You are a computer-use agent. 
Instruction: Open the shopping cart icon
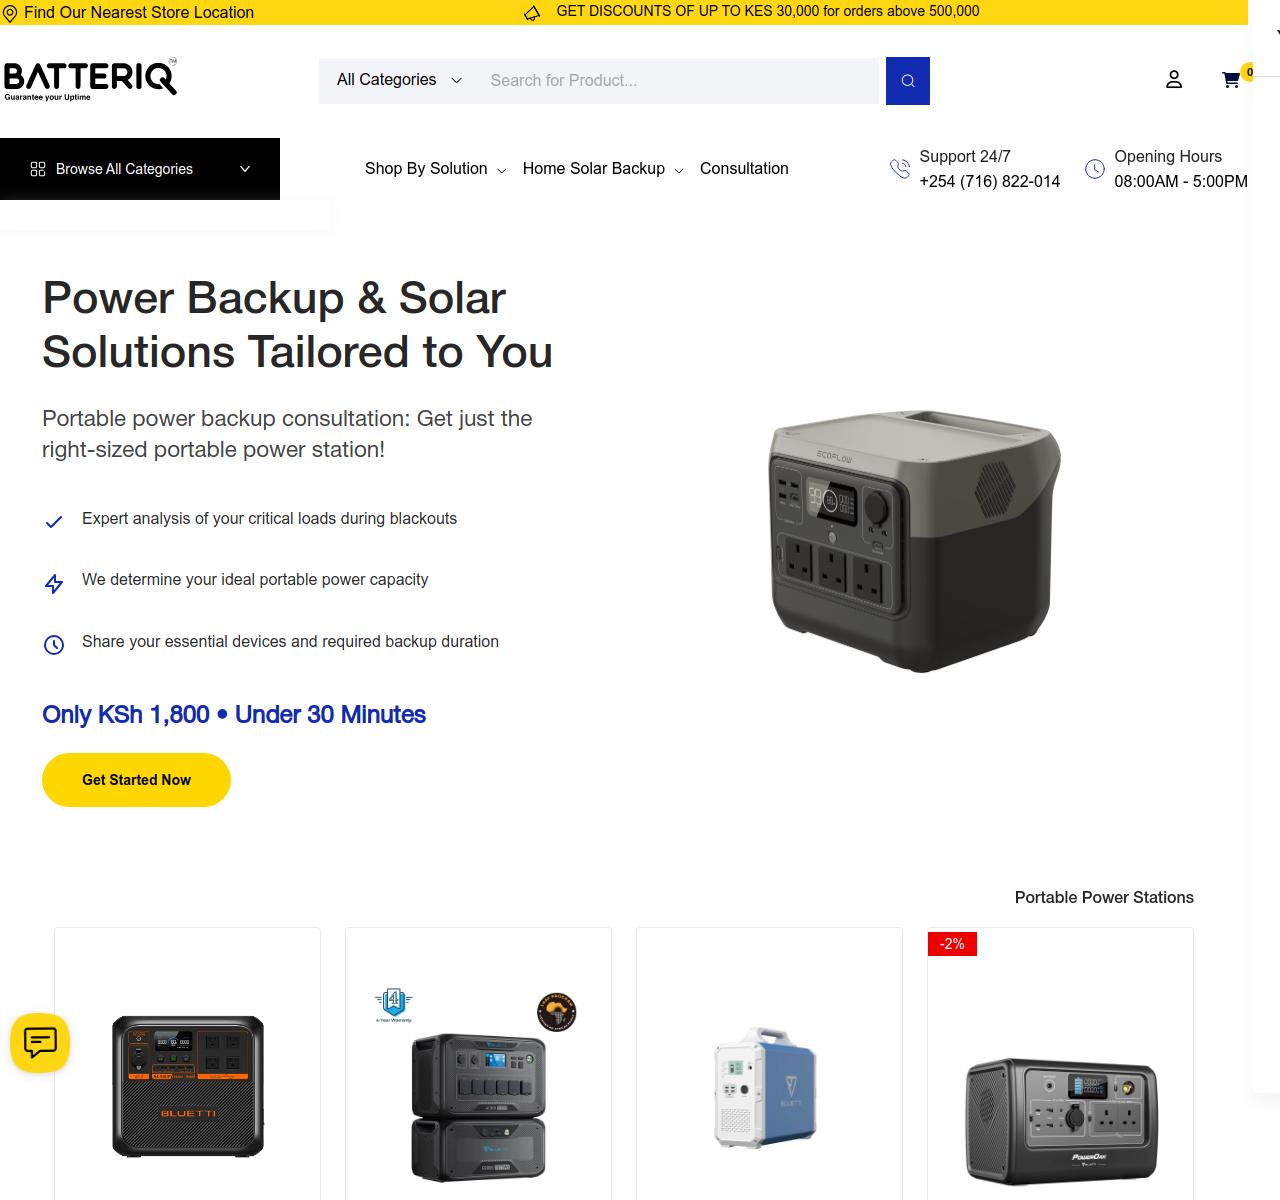tap(1231, 79)
